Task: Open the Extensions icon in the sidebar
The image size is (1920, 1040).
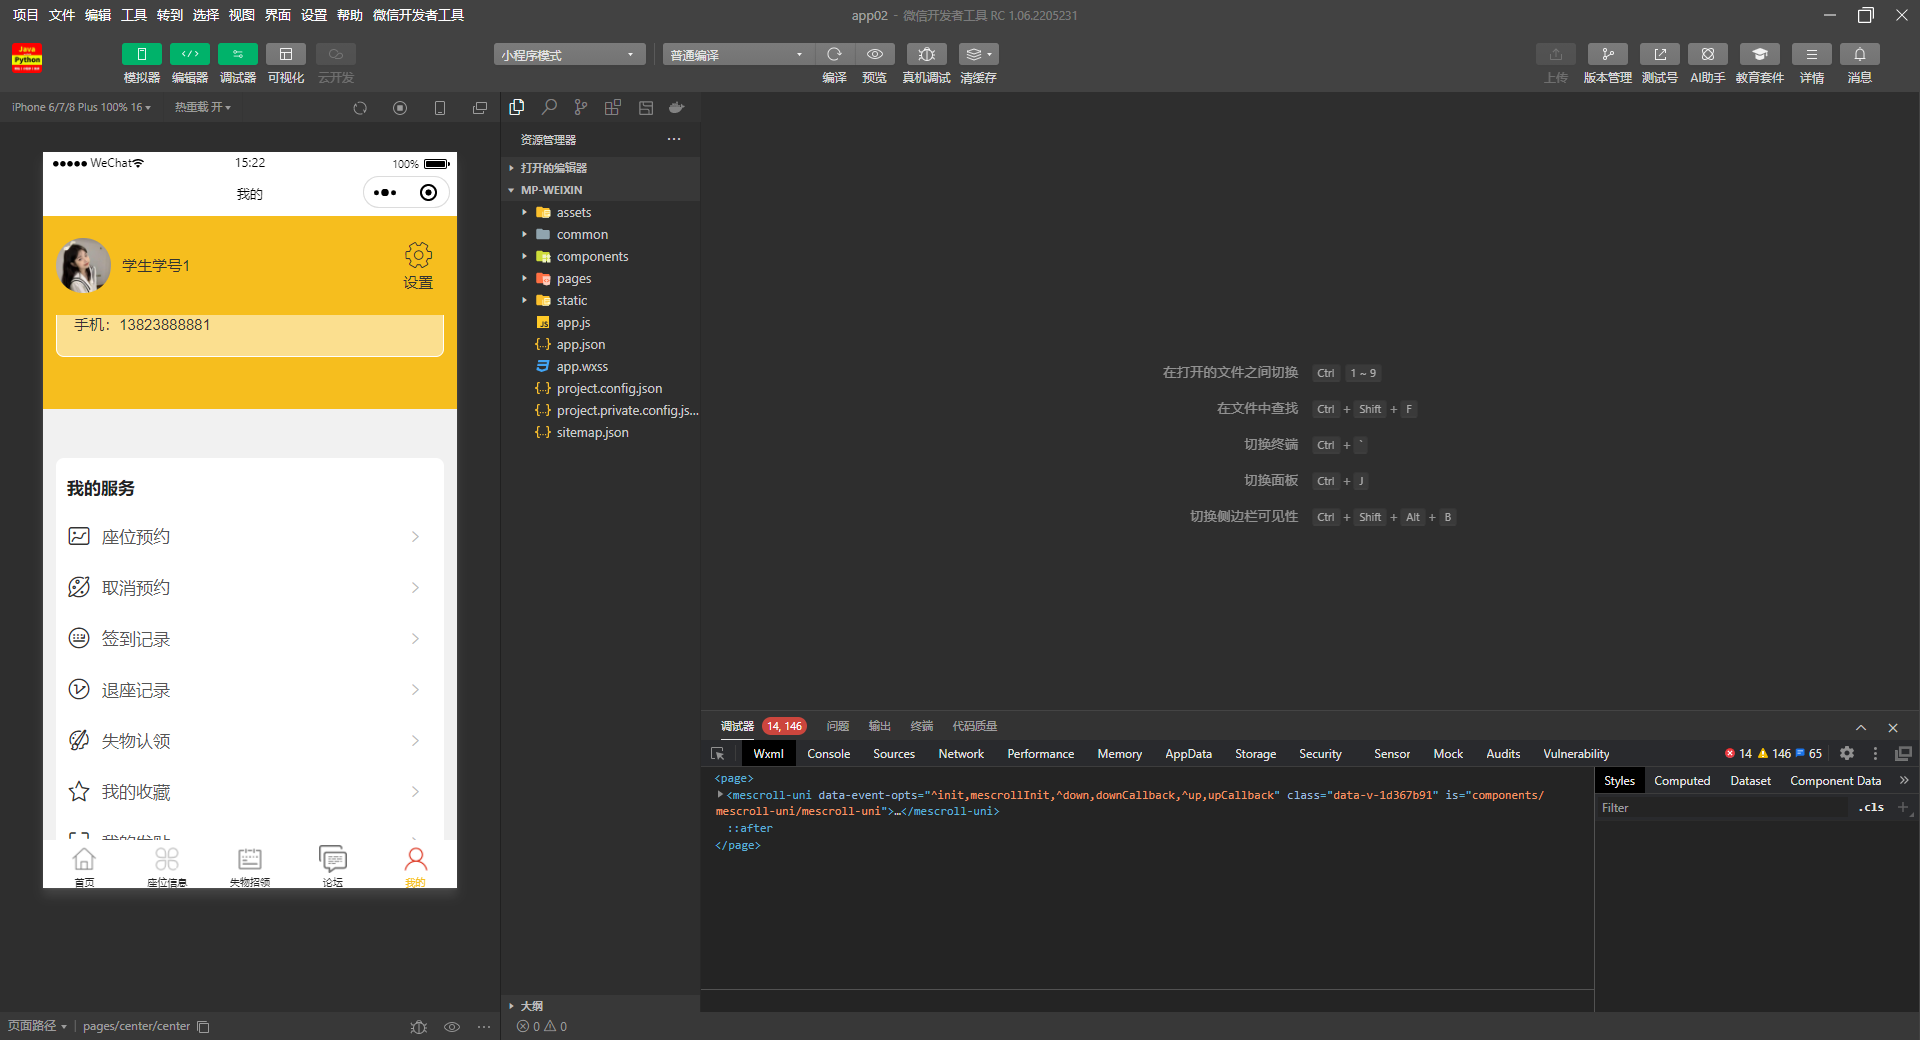Action: 613,107
